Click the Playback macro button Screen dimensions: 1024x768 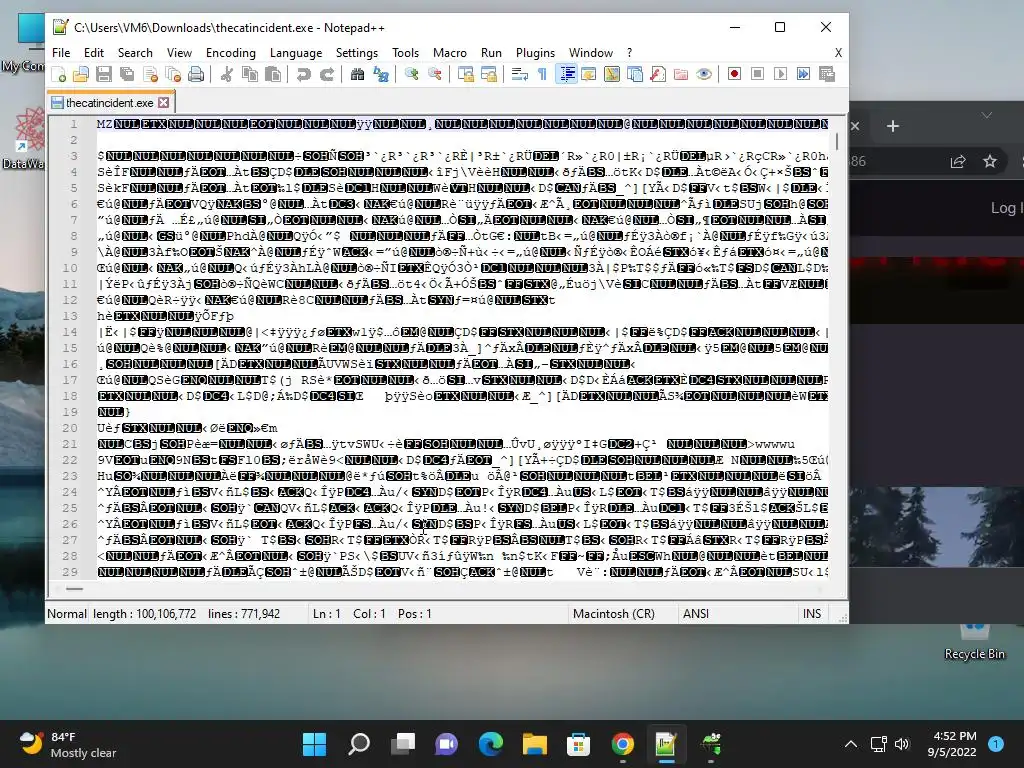[x=780, y=74]
